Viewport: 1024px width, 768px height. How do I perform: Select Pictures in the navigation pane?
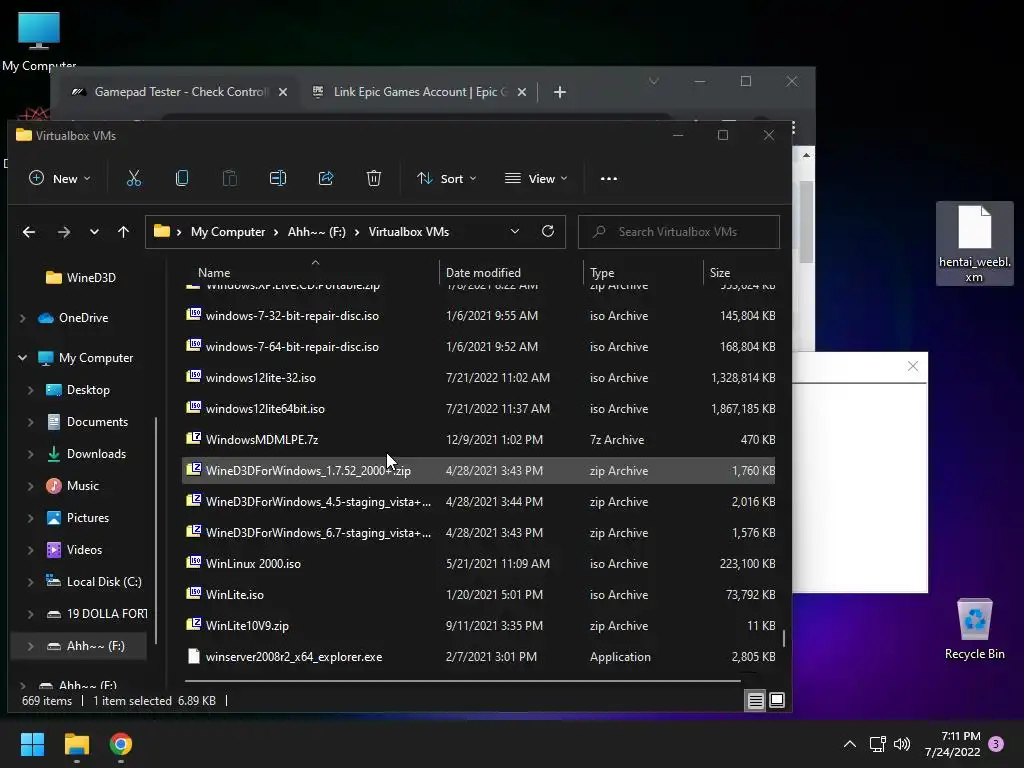[78, 518]
